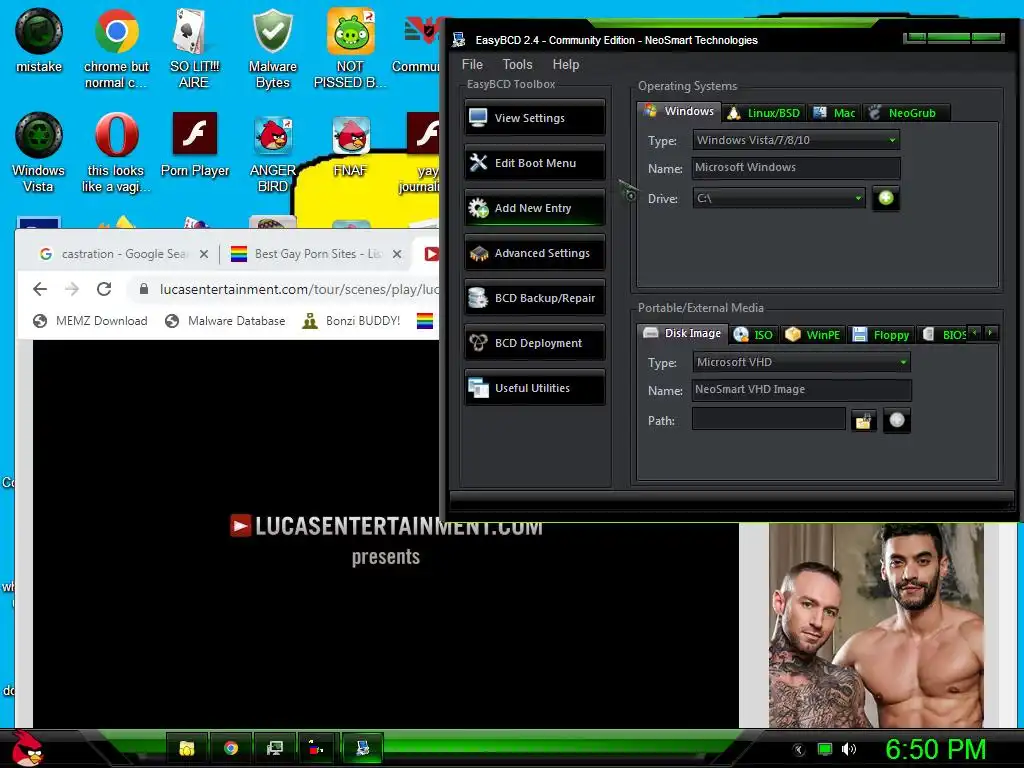Switch to the Windows operating system tab
The width and height of the screenshot is (1024, 768).
tap(679, 111)
